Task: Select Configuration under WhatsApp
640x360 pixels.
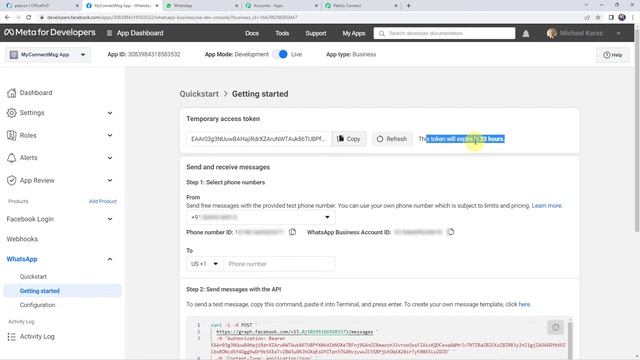Action: point(37,305)
